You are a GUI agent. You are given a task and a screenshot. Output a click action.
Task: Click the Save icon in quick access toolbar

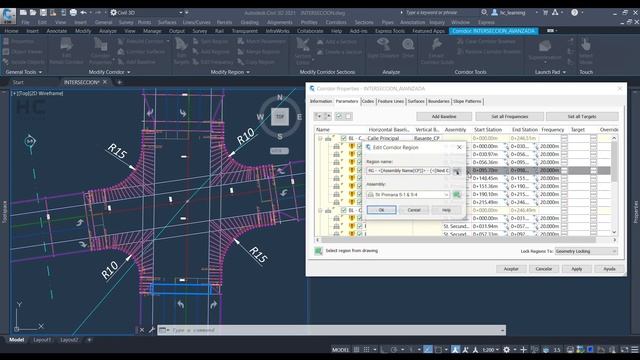[x=43, y=13]
